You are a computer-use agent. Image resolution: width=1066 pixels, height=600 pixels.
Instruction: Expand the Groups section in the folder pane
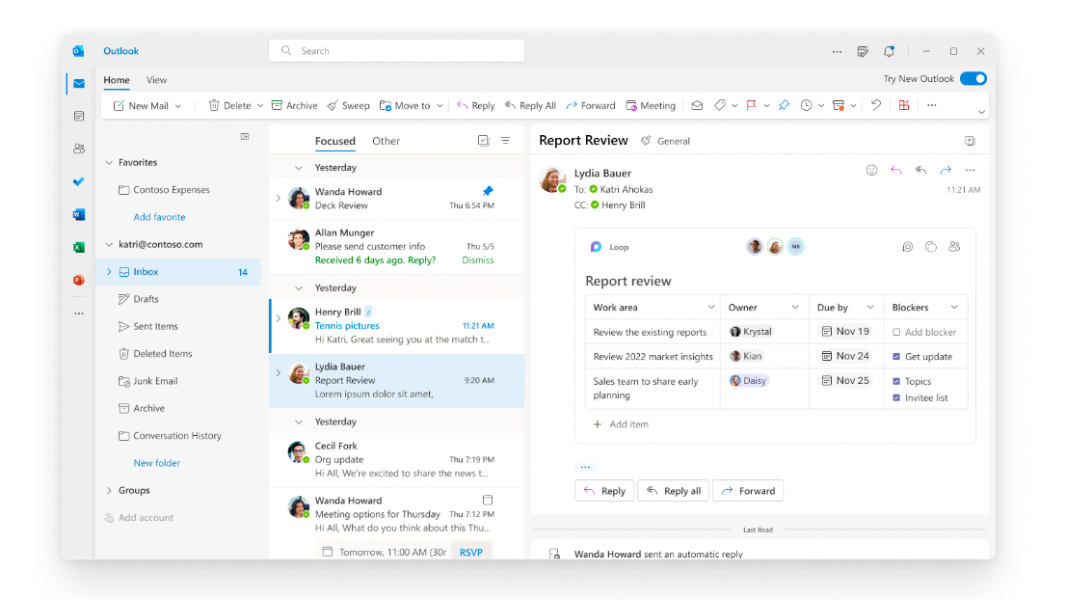click(112, 490)
